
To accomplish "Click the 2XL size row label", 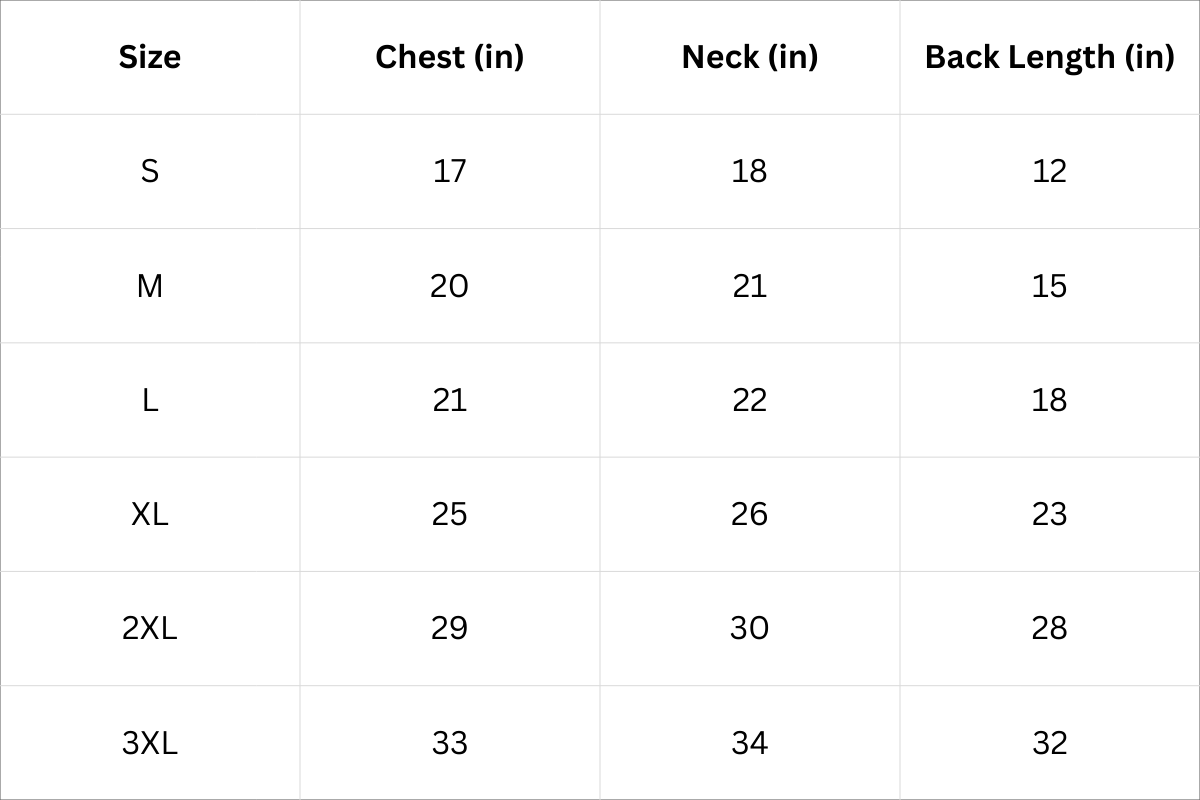I will coord(150,628).
